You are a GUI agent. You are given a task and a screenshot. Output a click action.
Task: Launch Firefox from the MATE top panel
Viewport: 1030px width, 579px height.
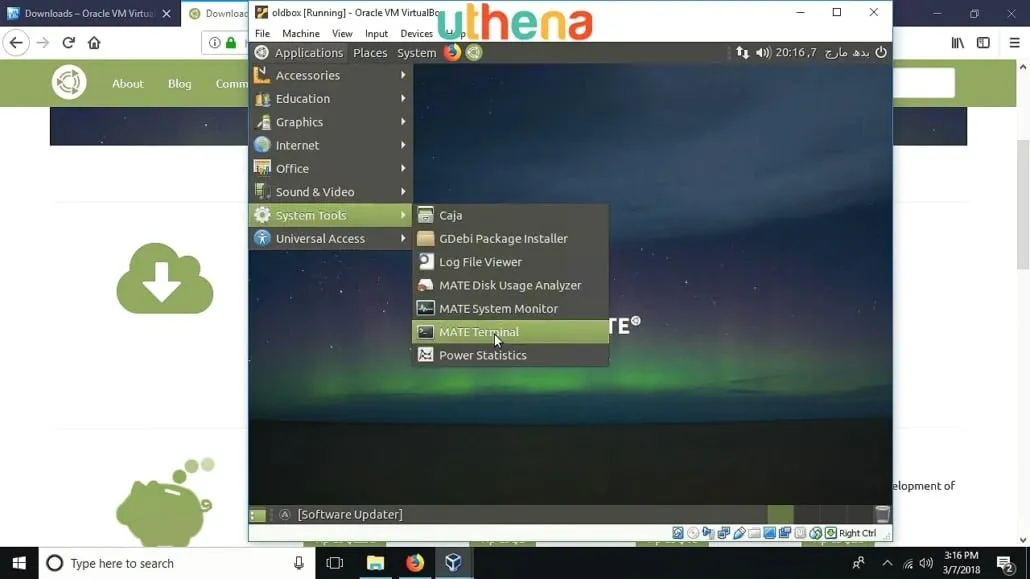click(x=452, y=52)
